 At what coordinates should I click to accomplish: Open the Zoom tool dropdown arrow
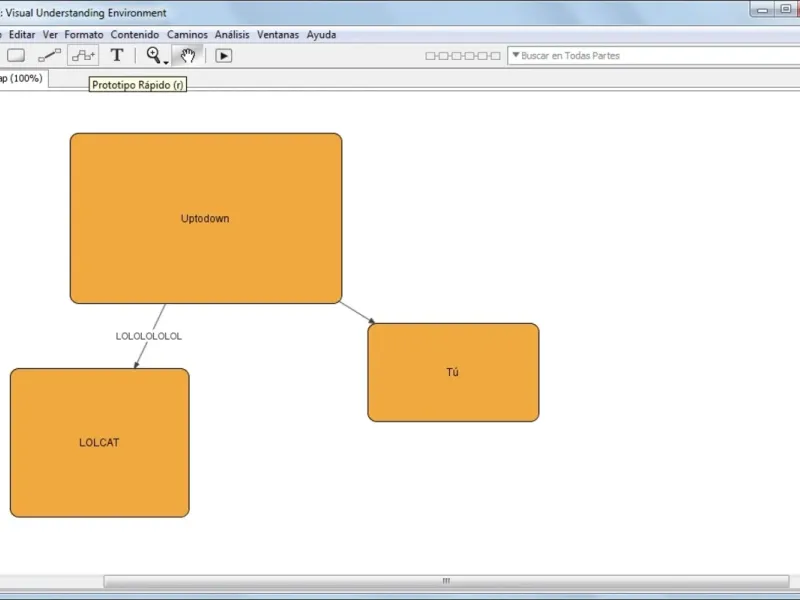166,62
